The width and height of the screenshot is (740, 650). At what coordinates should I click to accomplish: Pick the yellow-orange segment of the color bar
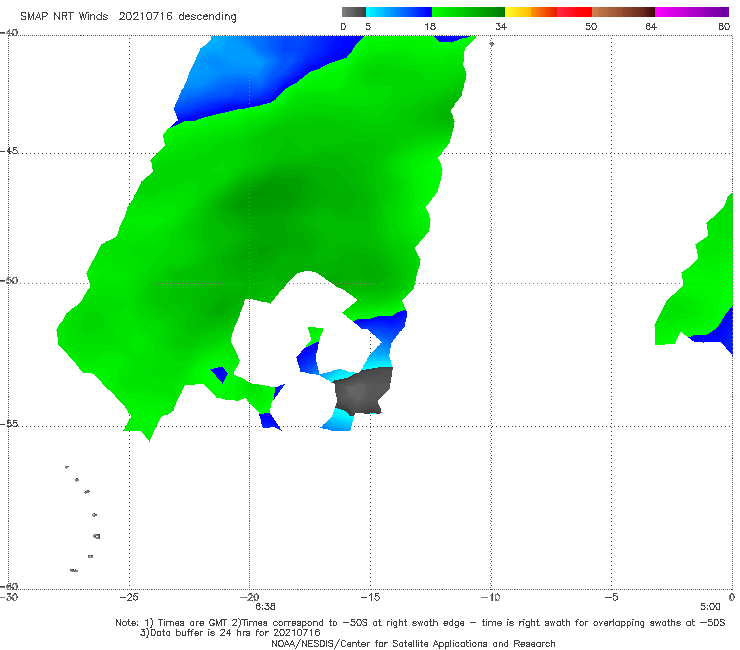point(531,12)
